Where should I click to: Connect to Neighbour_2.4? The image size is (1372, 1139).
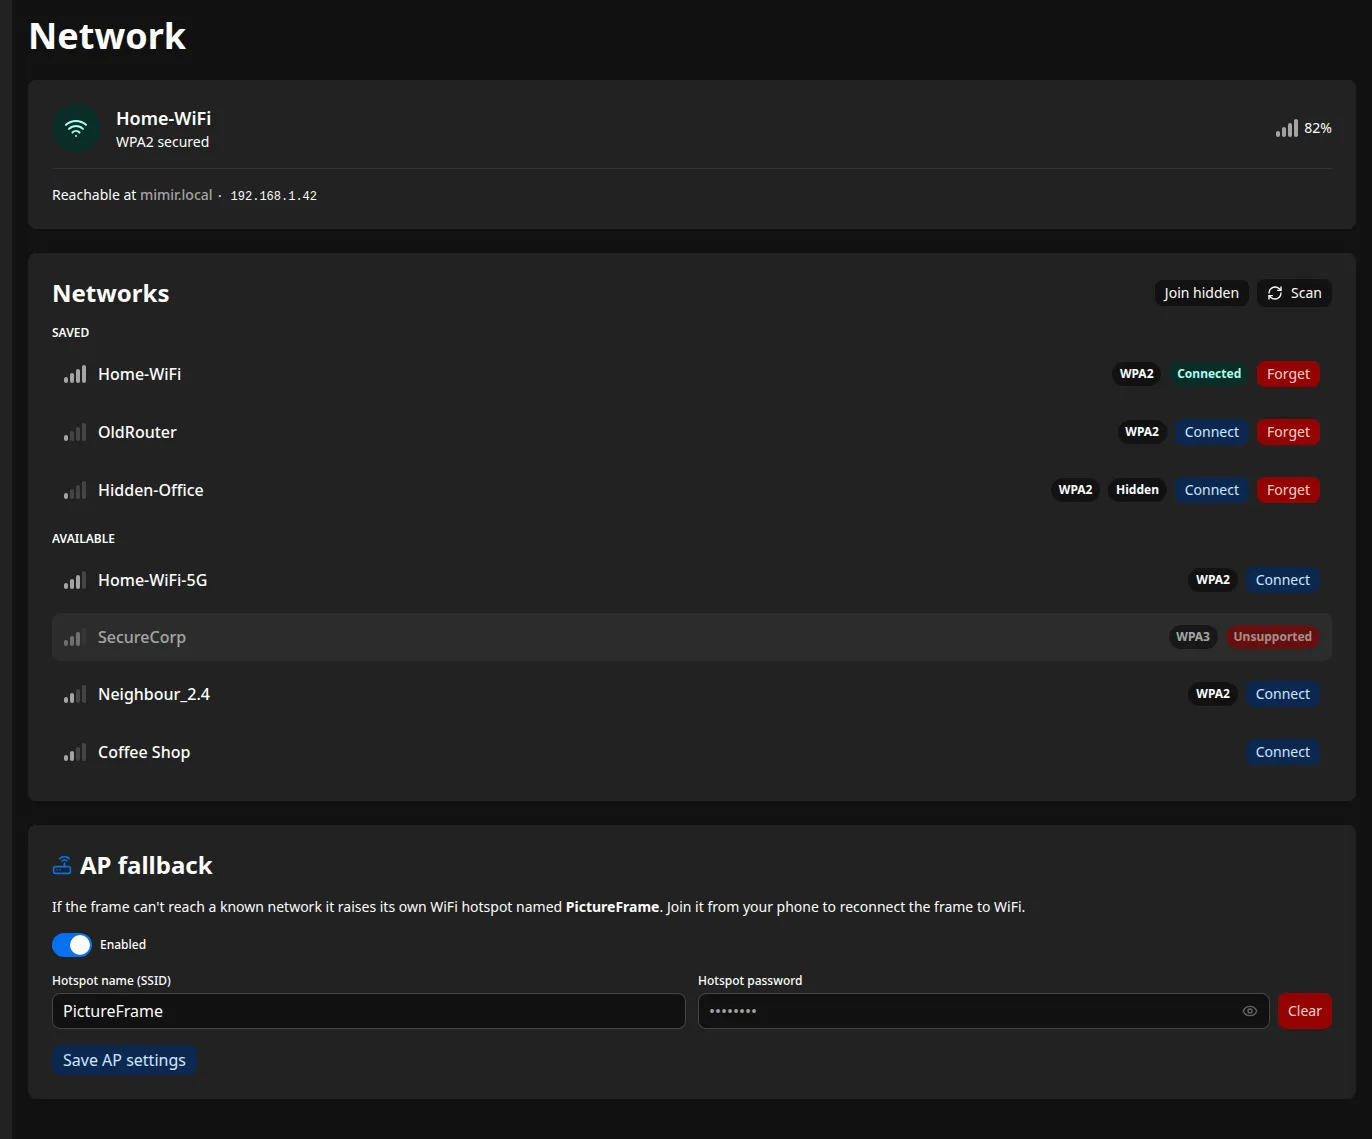[x=1282, y=694]
